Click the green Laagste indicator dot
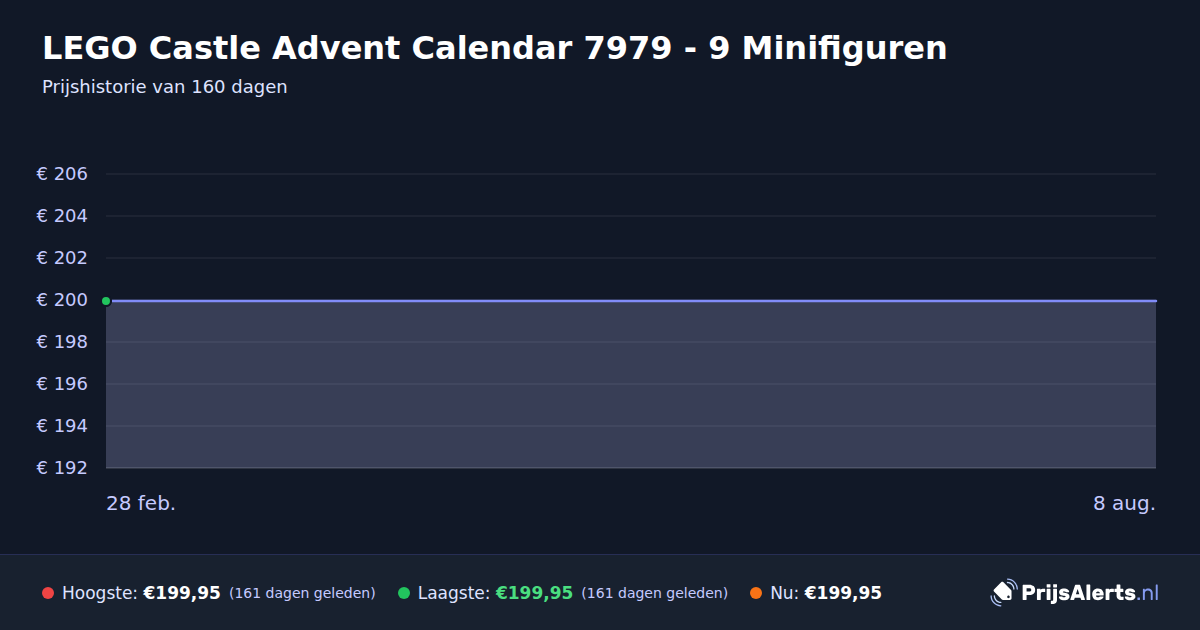The height and width of the screenshot is (630, 1200). point(404,593)
